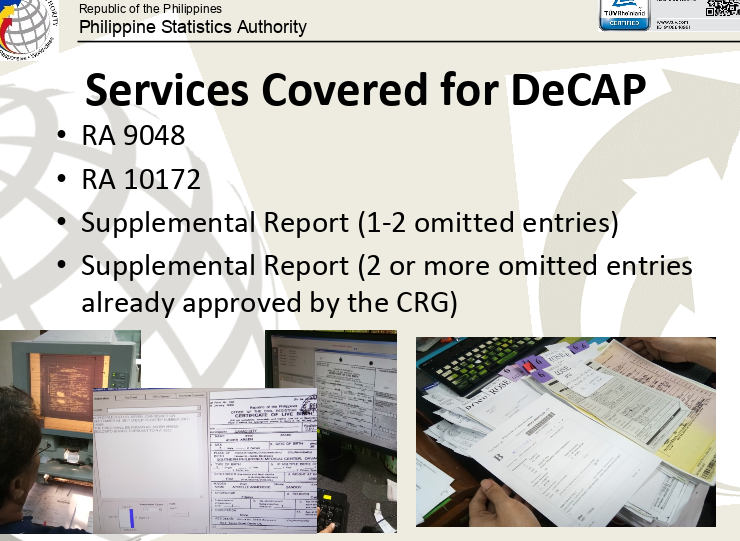Click the TÜVRheinland Certified badge
The width and height of the screenshot is (740, 541).
[x=624, y=15]
